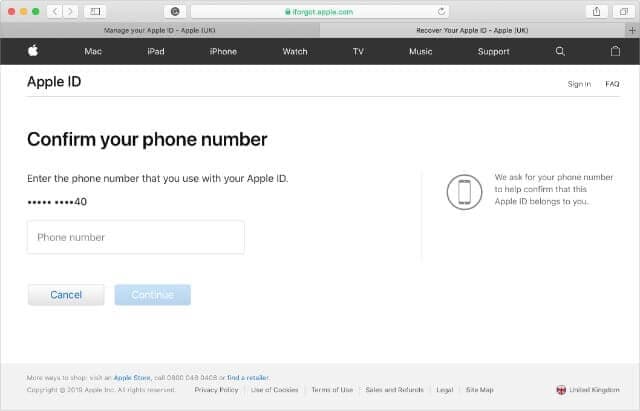Click the green fullscreen window button
The image size is (640, 411).
point(36,11)
